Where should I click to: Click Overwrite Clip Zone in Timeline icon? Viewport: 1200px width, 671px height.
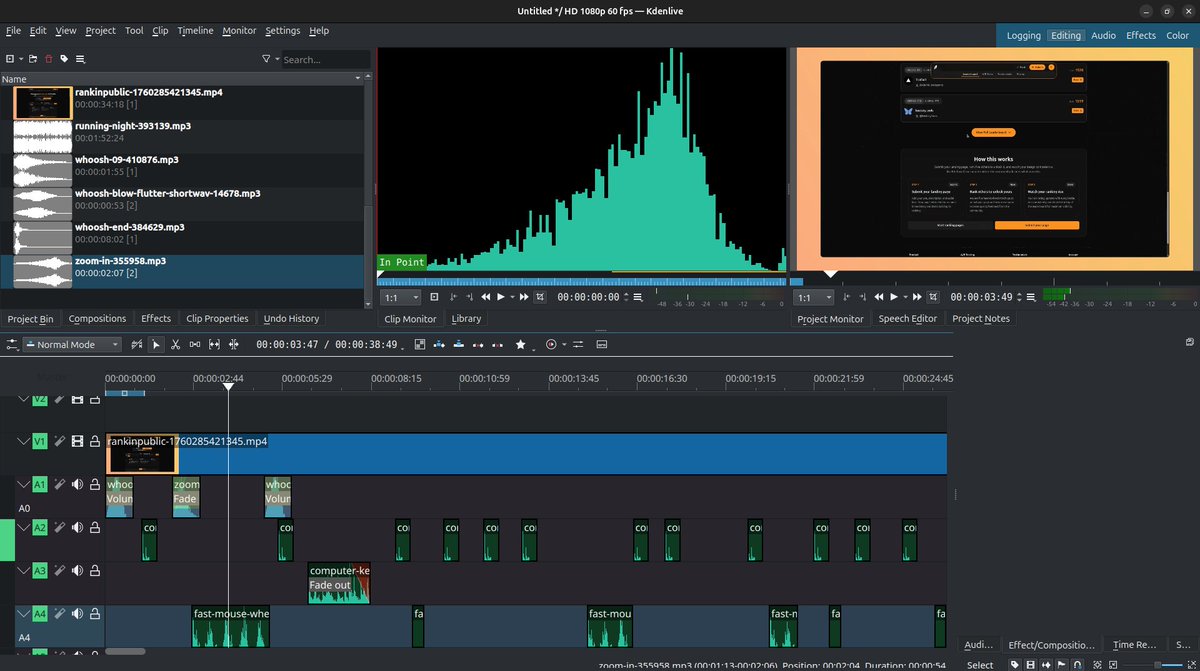click(x=459, y=344)
